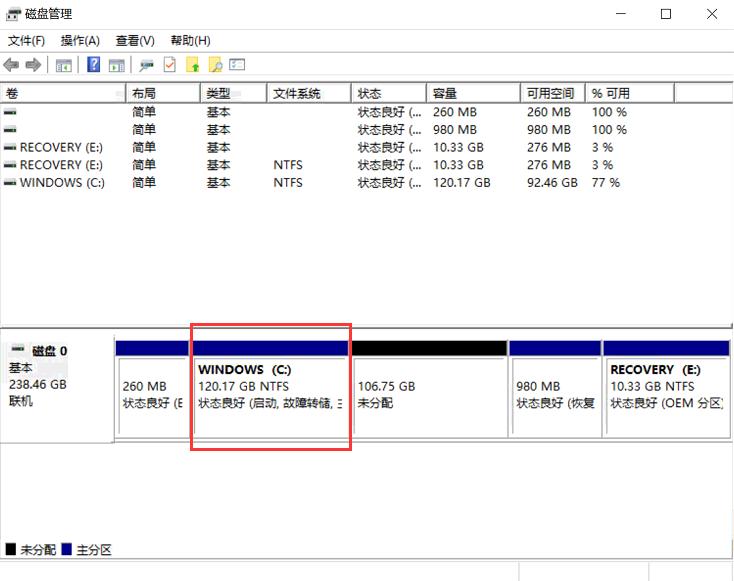The height and width of the screenshot is (581, 734).
Task: Select the 980 MB volume row icon
Action: (10, 130)
